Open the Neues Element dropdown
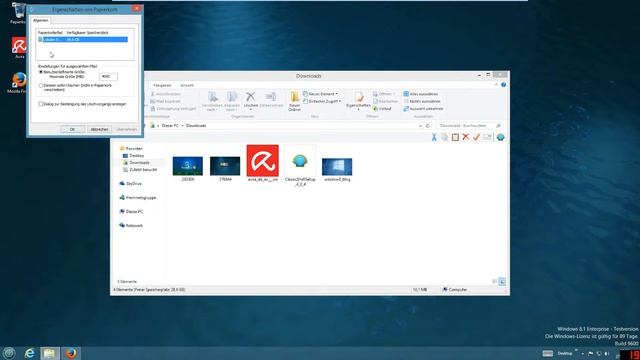The width and height of the screenshot is (640, 360). tap(320, 94)
